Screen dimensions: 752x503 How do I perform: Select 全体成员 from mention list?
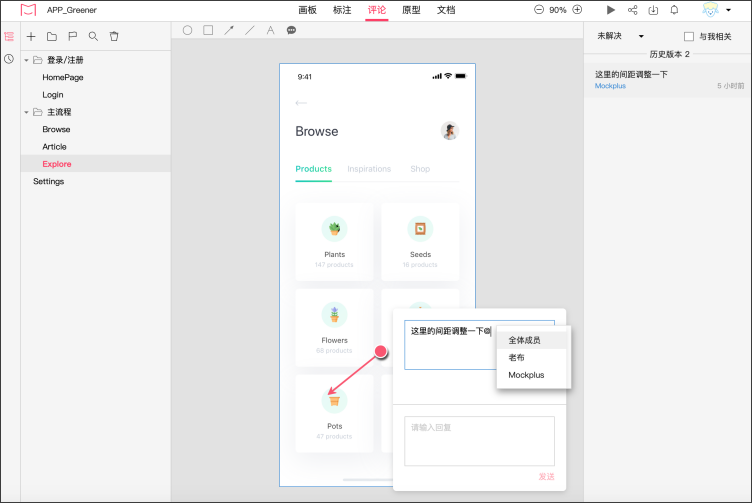525,340
